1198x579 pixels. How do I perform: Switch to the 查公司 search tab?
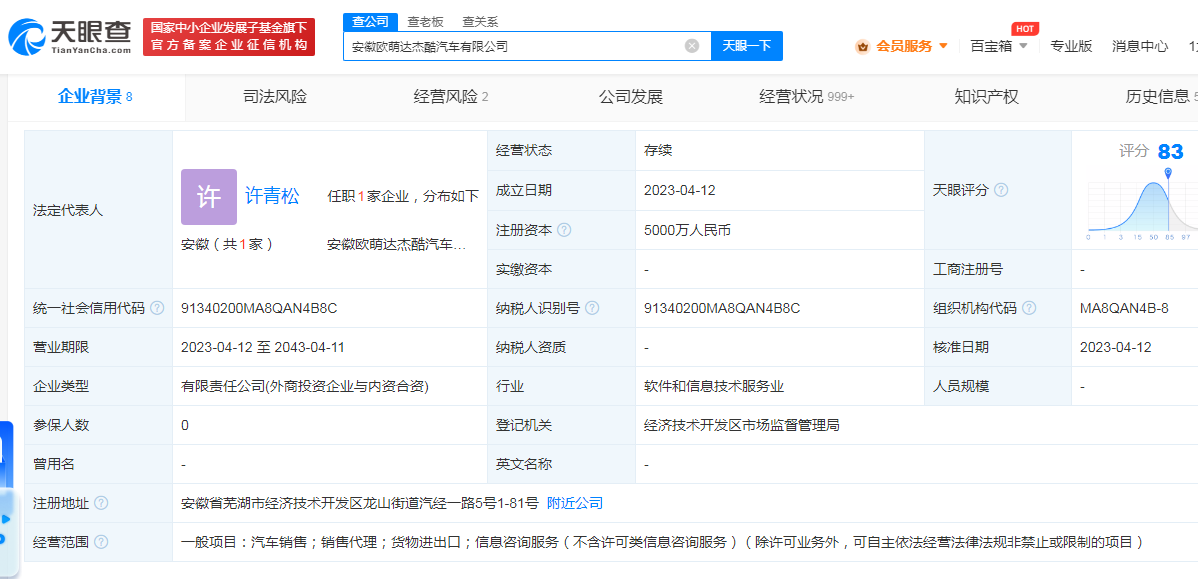[x=371, y=21]
